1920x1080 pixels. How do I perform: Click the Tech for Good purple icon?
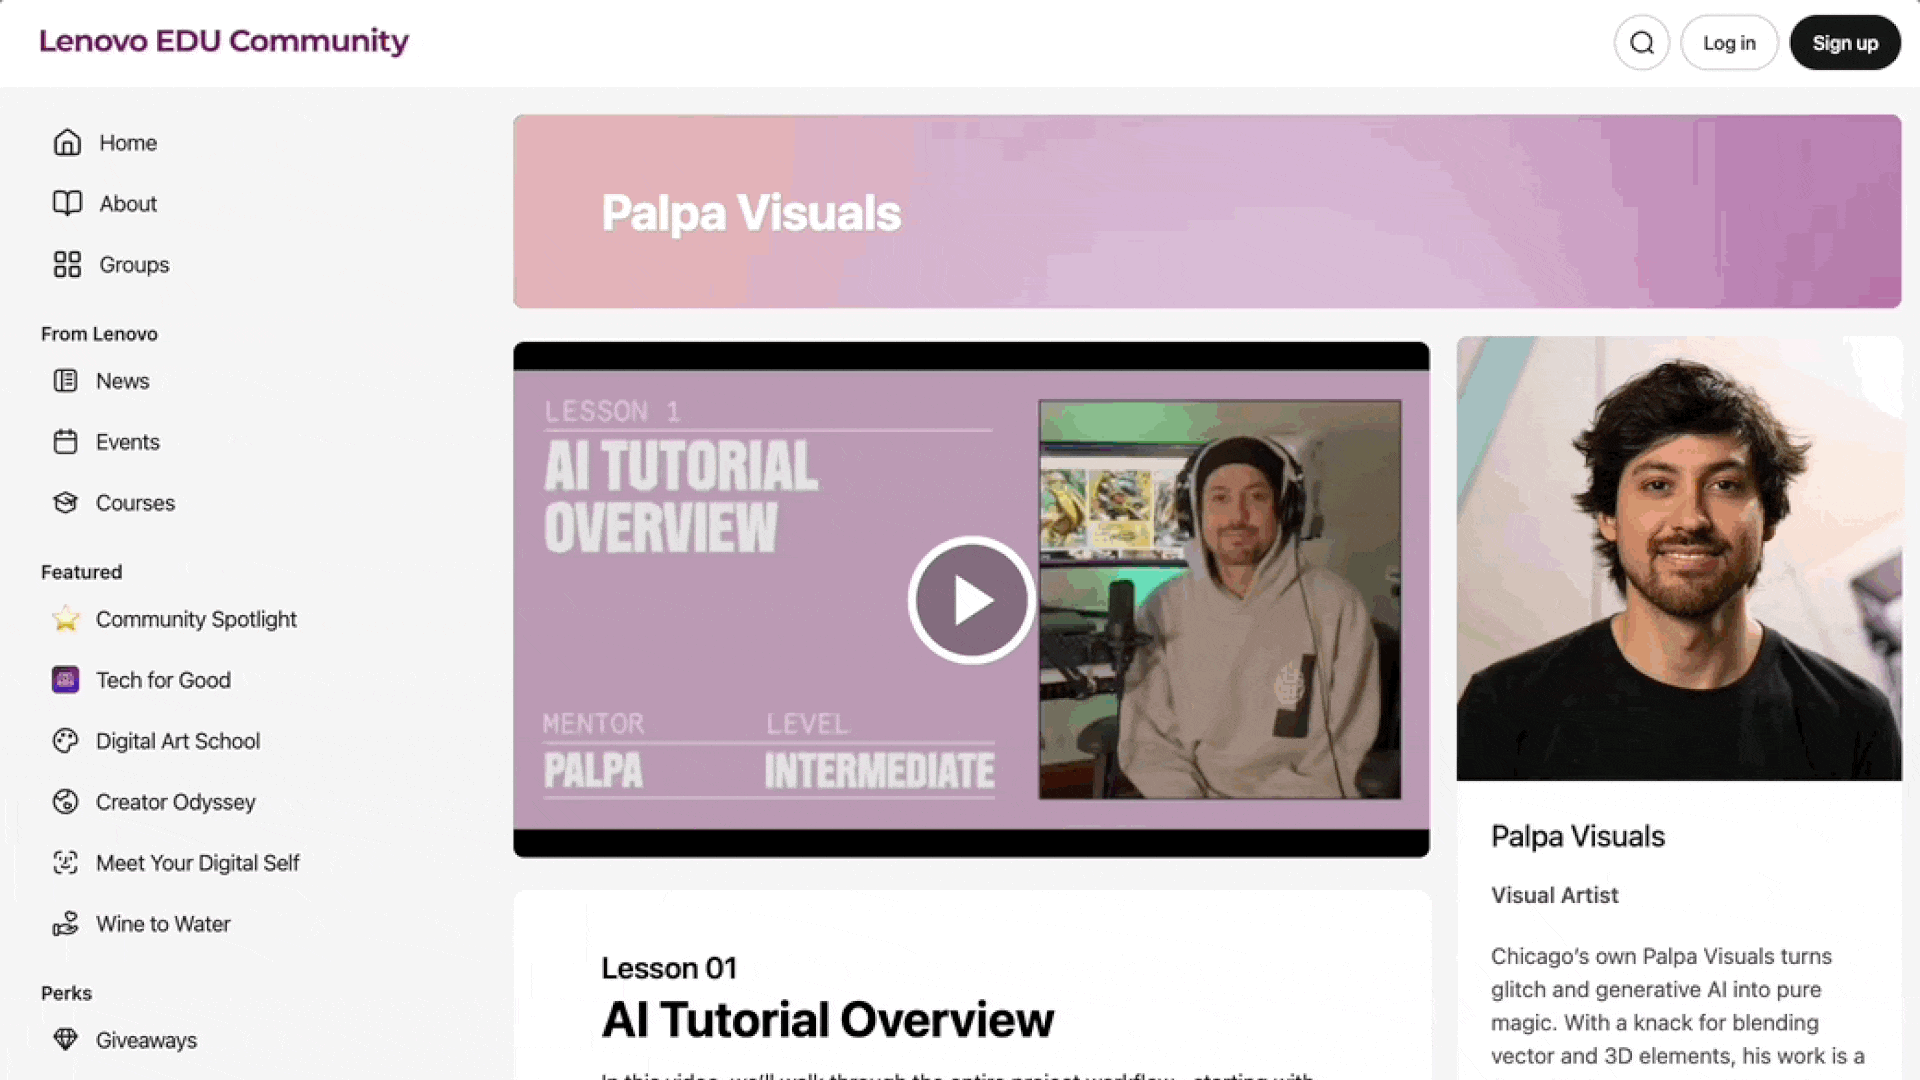pyautogui.click(x=65, y=680)
